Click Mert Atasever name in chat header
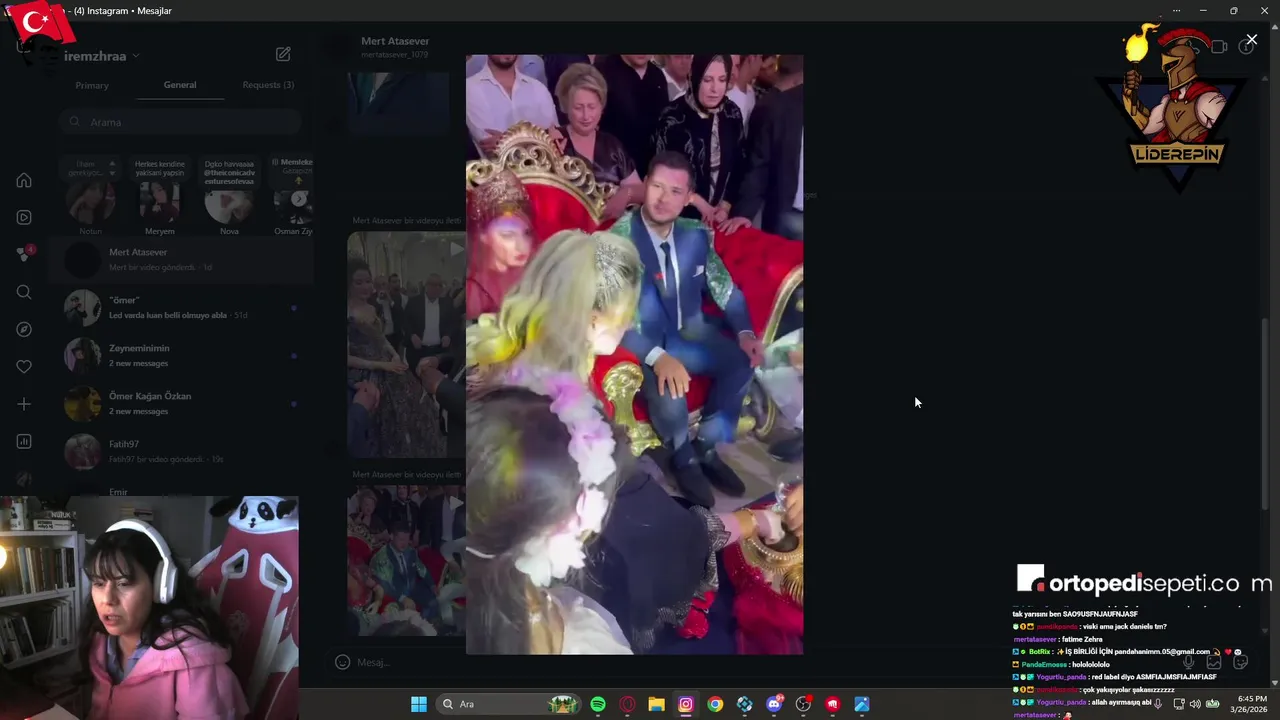1280x720 pixels. point(395,41)
